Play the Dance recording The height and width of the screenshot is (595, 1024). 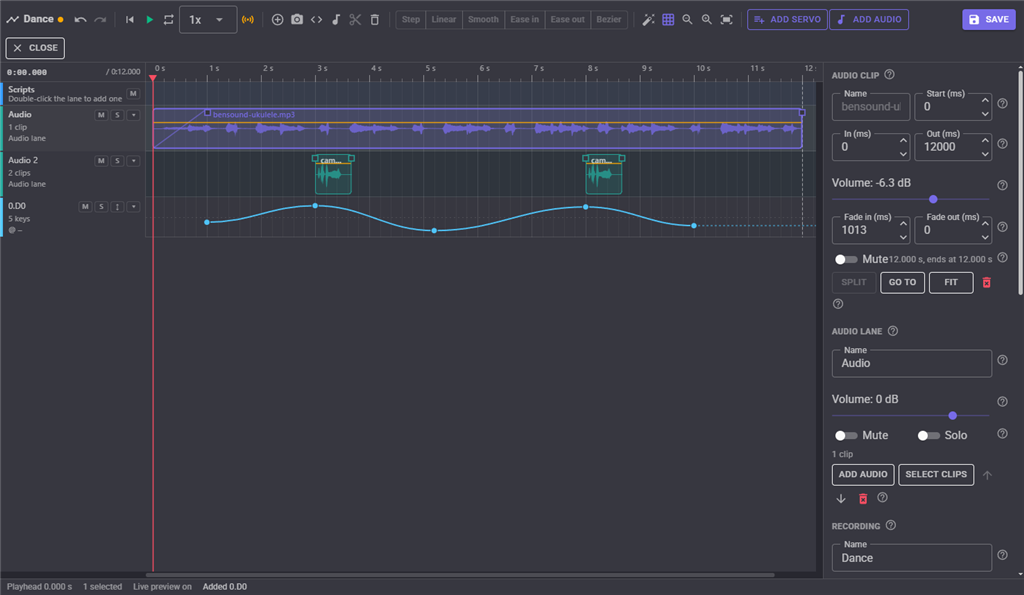tap(150, 20)
